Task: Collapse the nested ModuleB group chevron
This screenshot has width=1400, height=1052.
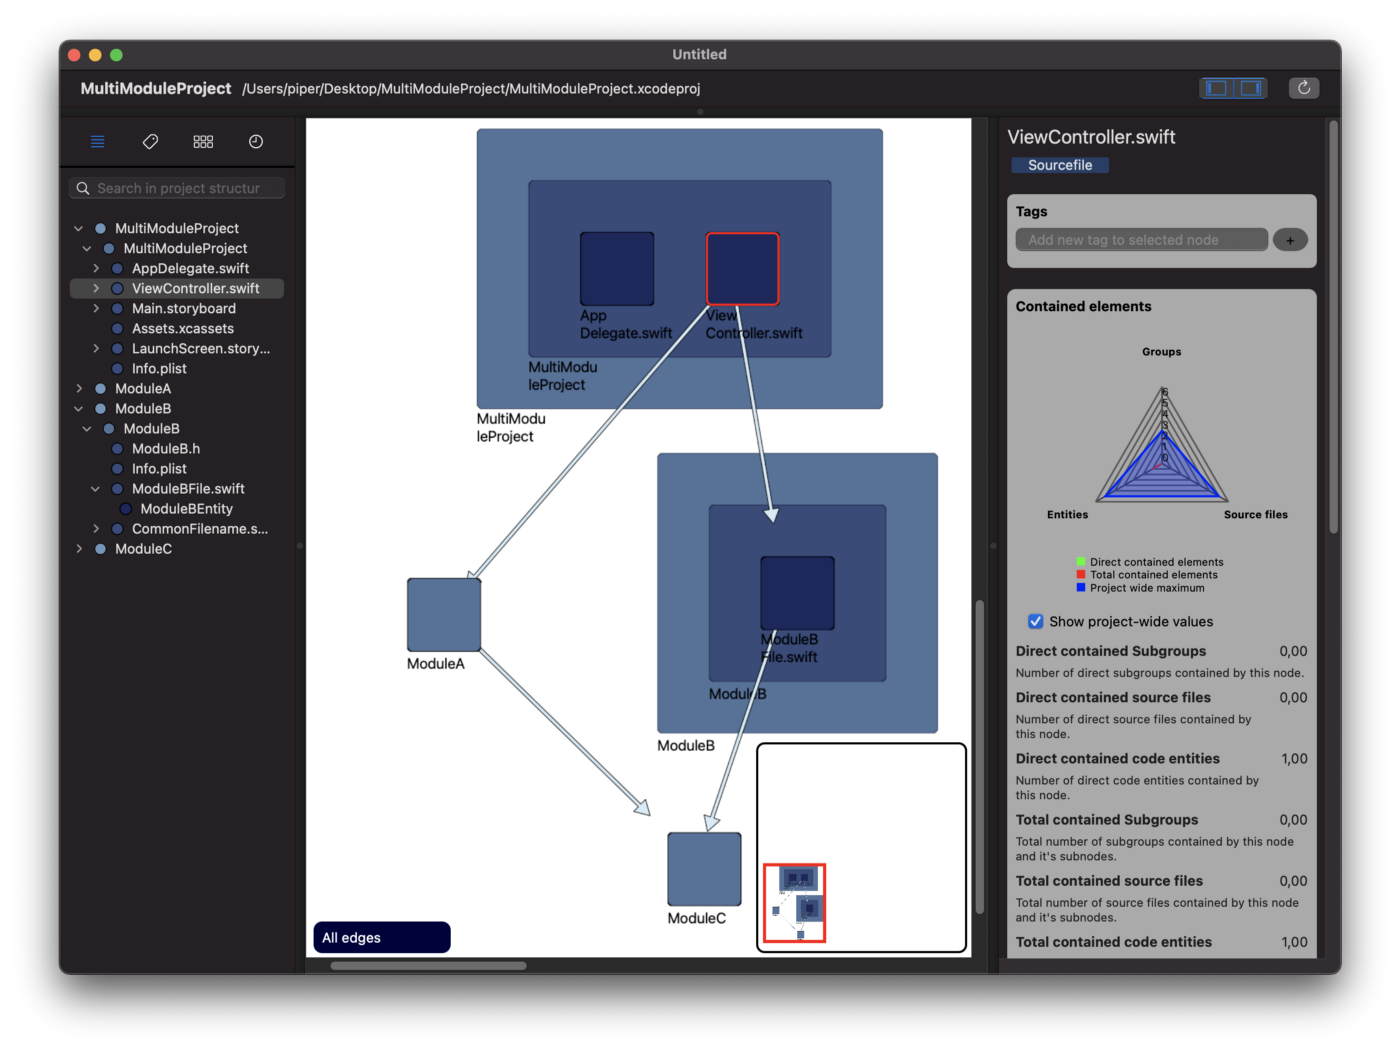Action: (x=87, y=428)
